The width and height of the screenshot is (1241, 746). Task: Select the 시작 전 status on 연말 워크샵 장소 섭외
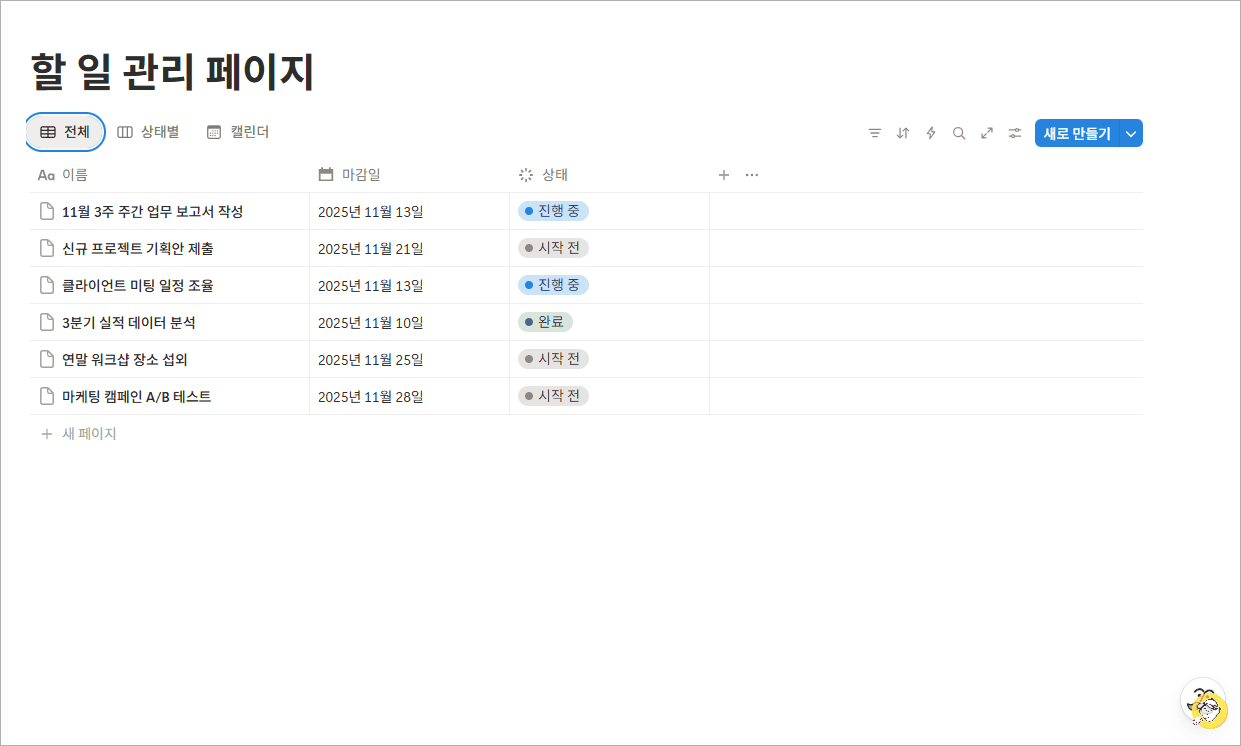pyautogui.click(x=552, y=359)
